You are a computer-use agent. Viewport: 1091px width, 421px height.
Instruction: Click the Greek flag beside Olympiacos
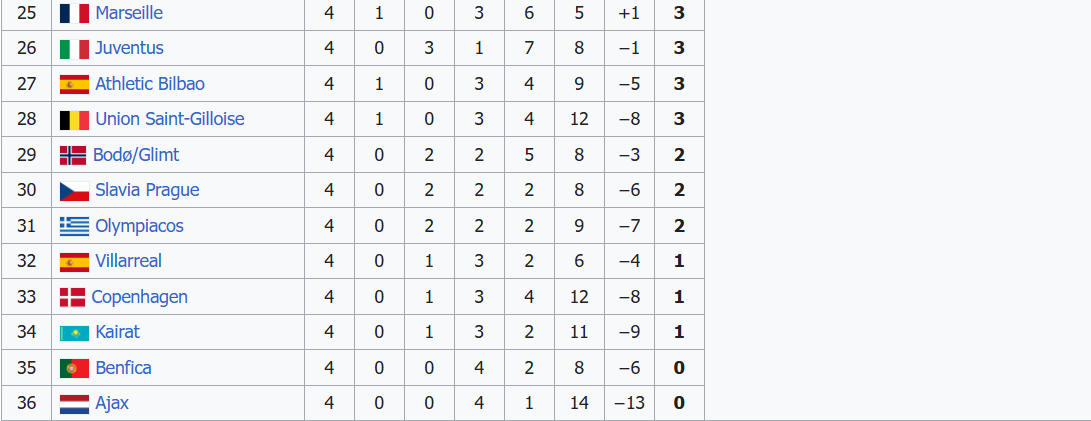74,226
